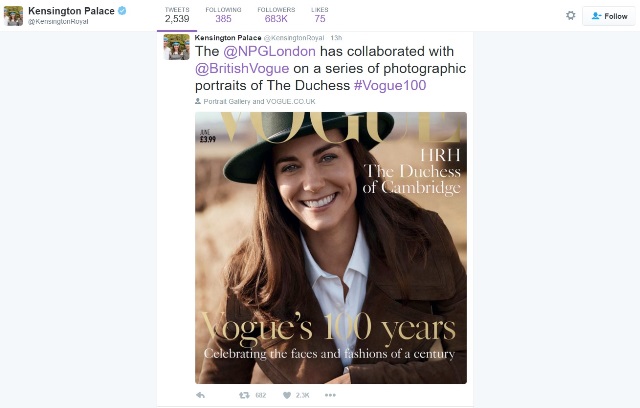View the Followers tab showing 683K
Viewport: 640px width, 408px height.
tap(274, 14)
